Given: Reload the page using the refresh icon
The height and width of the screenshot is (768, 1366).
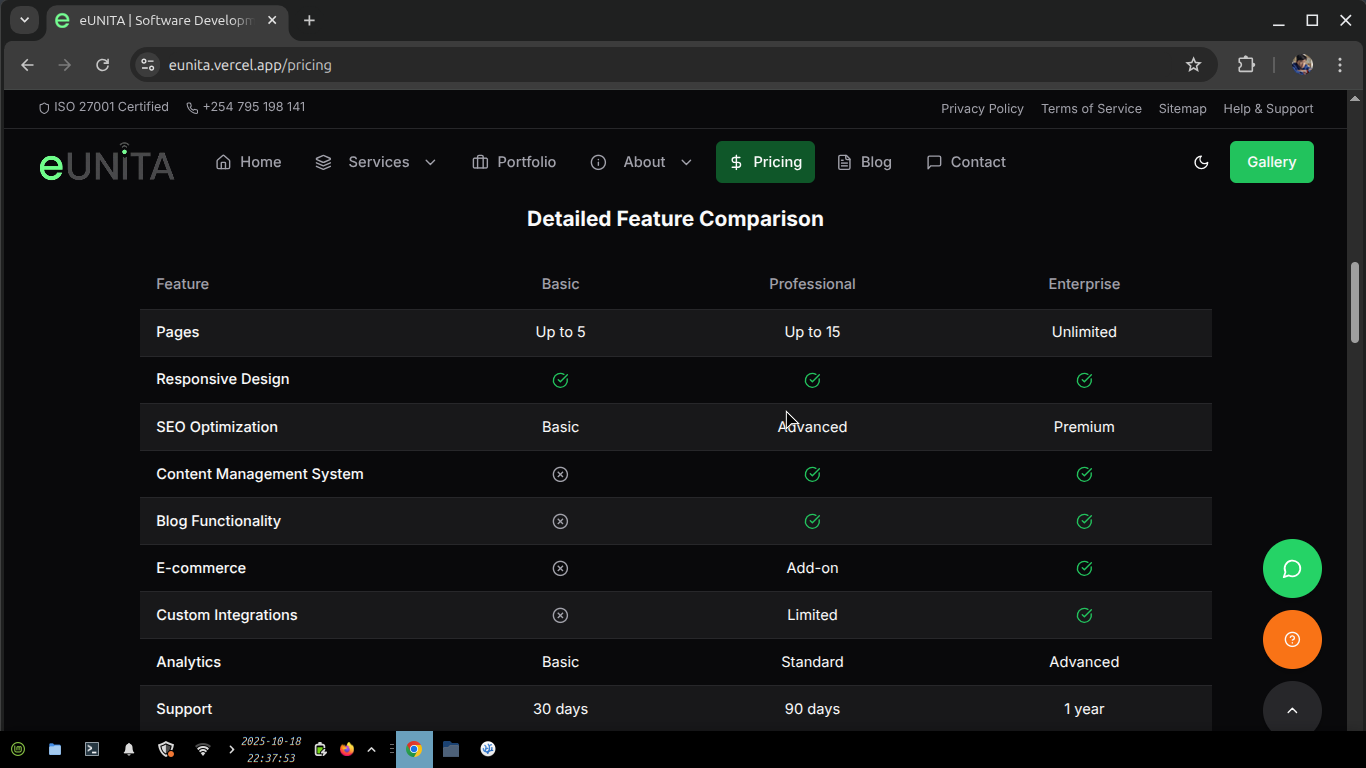Looking at the screenshot, I should 102,65.
